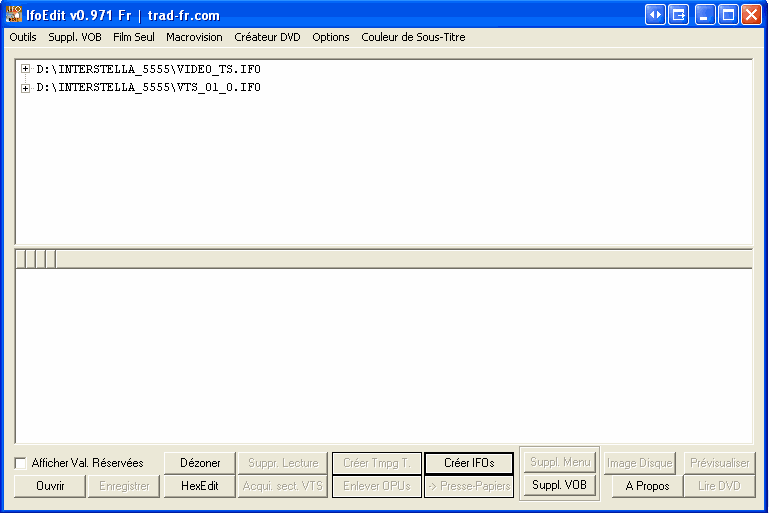Click the Suppl. VOB button at bottom

point(559,486)
